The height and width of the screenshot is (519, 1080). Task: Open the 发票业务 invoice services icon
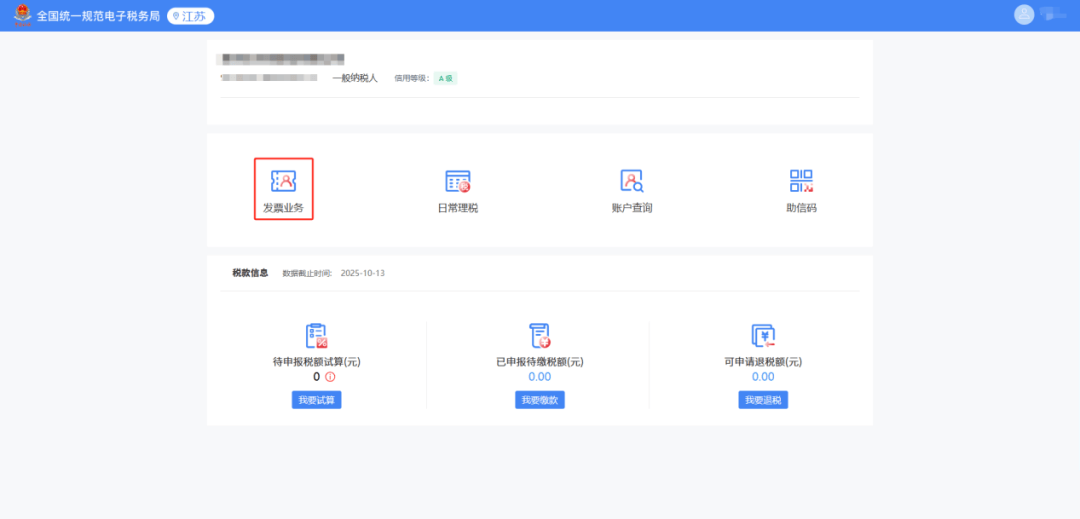tap(283, 181)
